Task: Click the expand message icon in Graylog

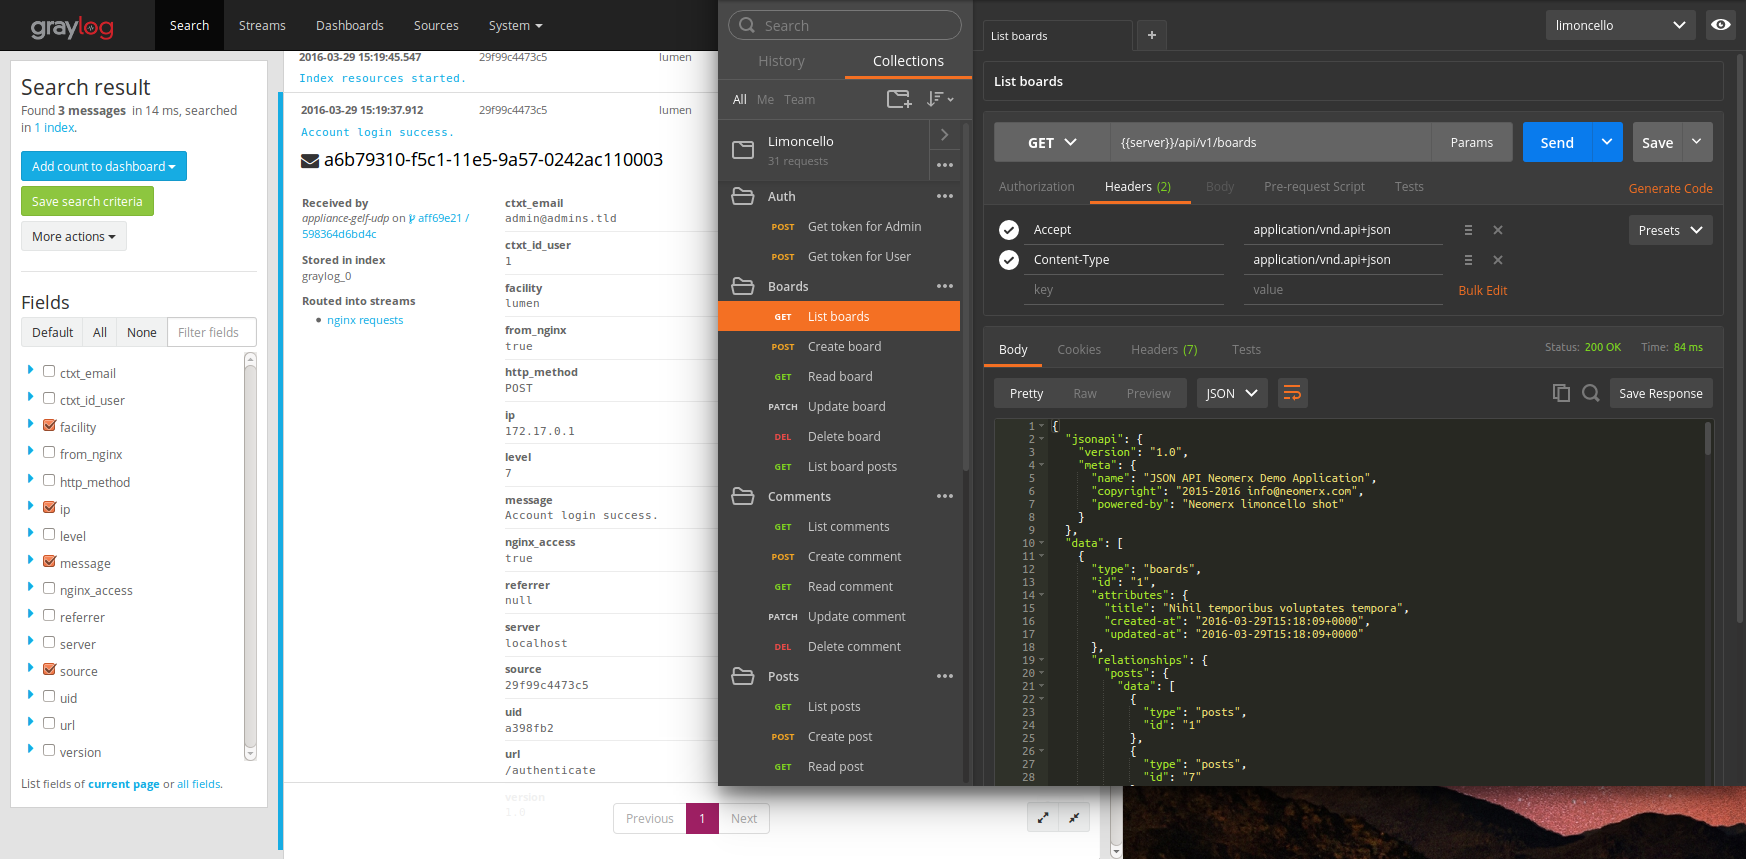Action: [1043, 817]
